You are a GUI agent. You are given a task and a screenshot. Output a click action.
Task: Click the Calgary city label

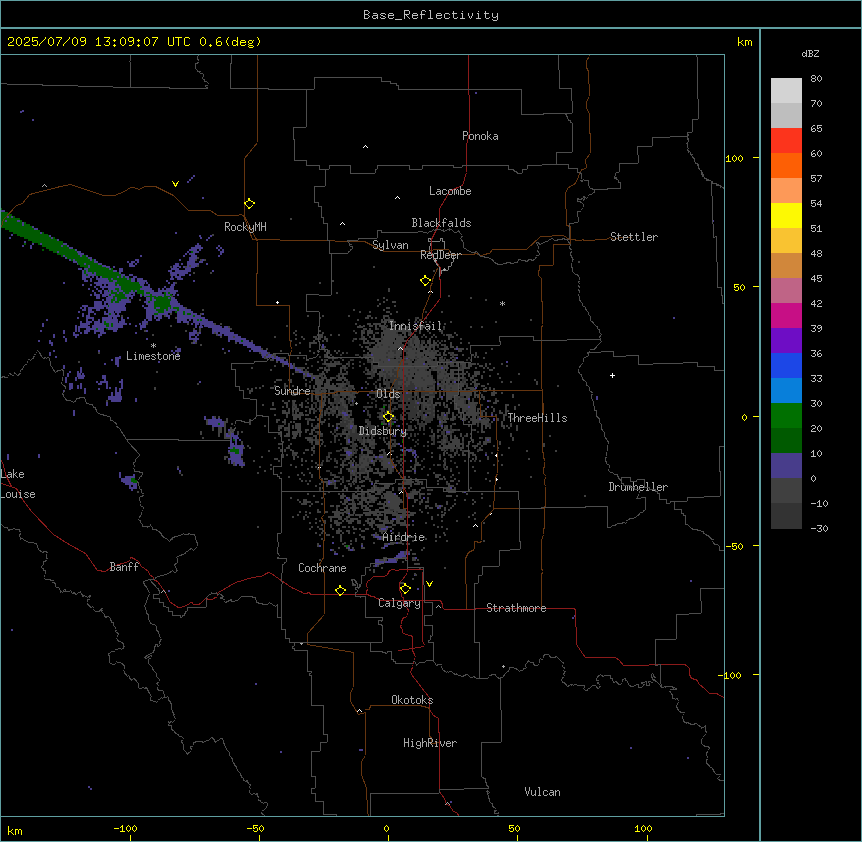pos(399,603)
